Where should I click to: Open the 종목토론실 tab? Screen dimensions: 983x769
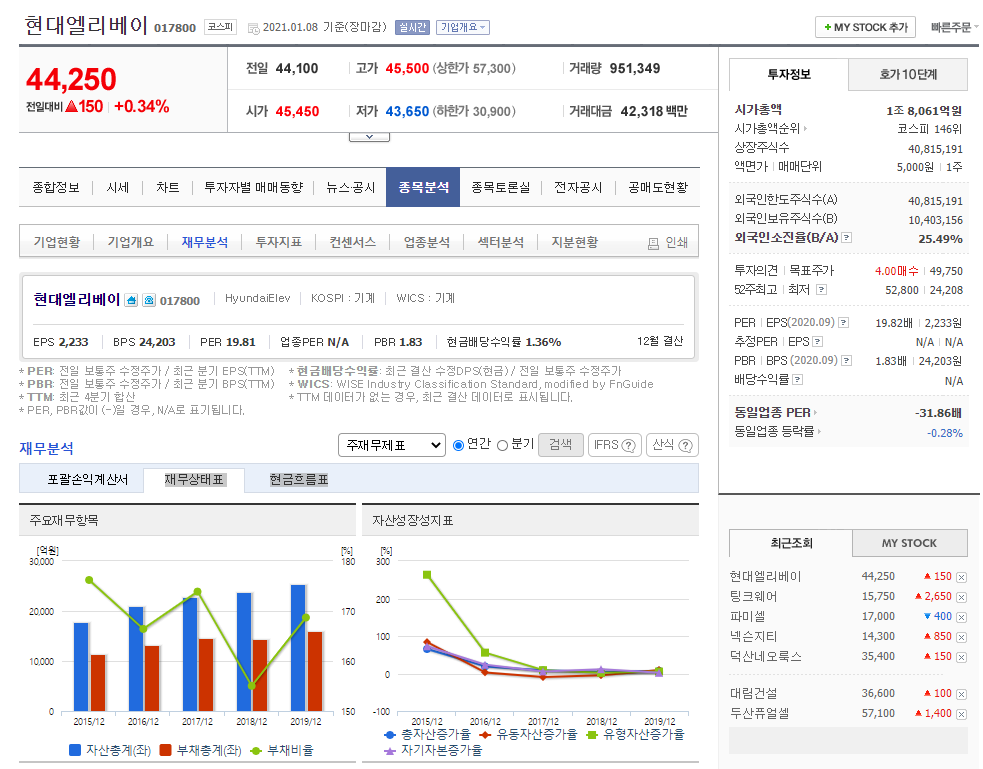(500, 187)
